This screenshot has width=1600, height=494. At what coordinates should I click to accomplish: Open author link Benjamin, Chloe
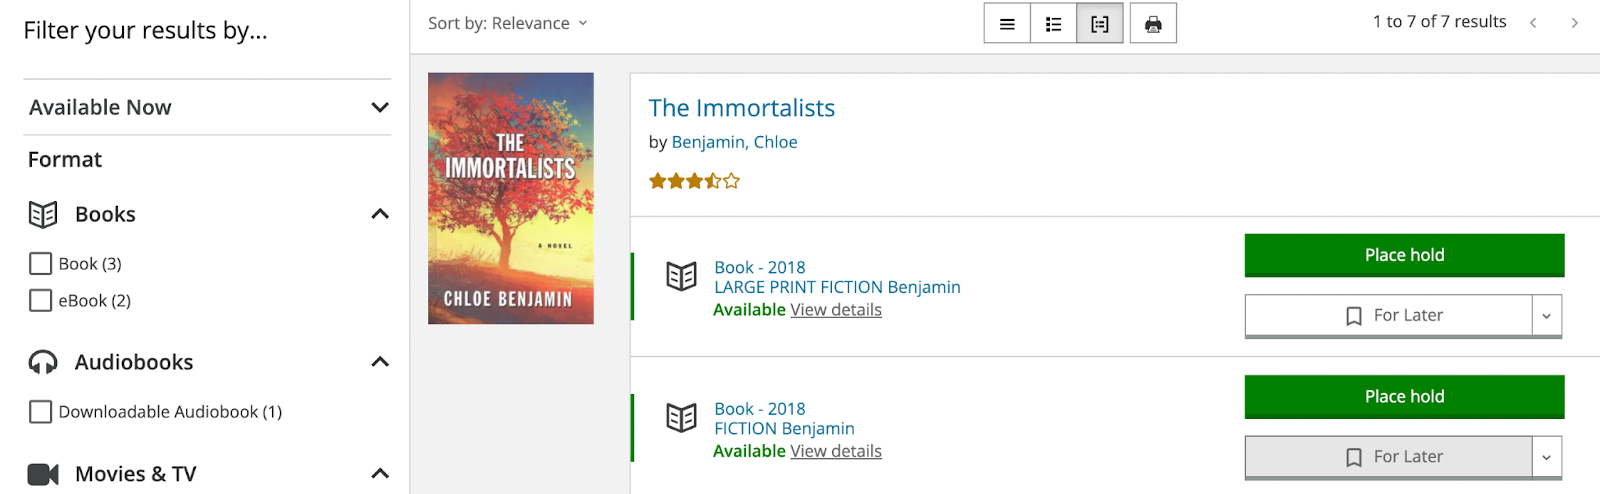pyautogui.click(x=734, y=142)
